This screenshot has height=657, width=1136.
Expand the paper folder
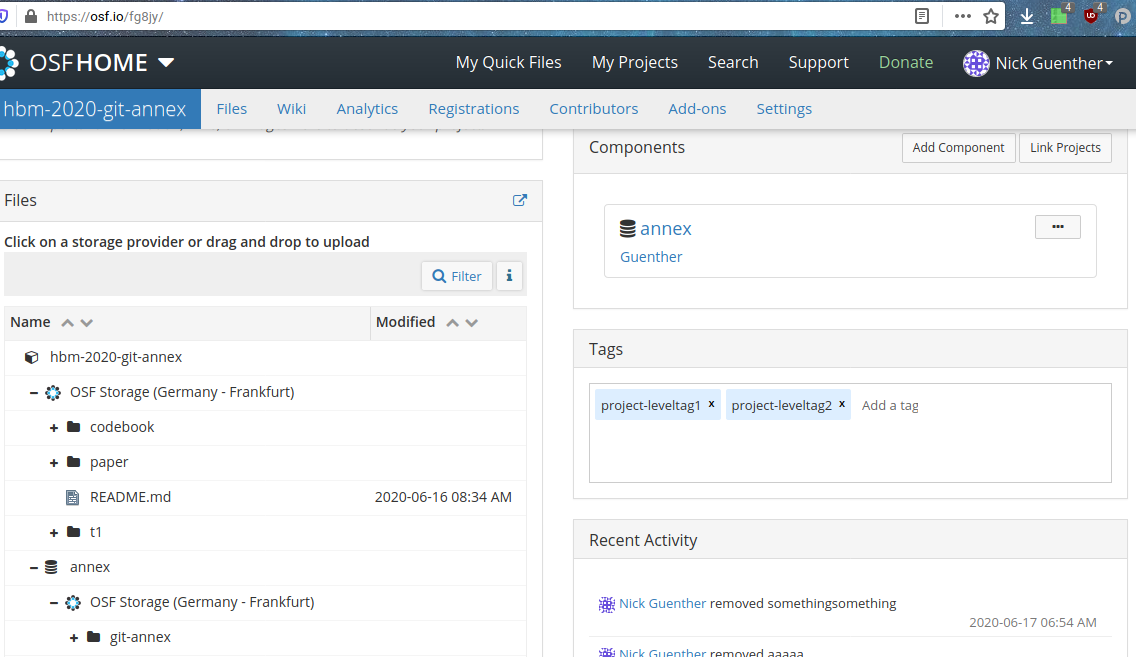pos(54,463)
